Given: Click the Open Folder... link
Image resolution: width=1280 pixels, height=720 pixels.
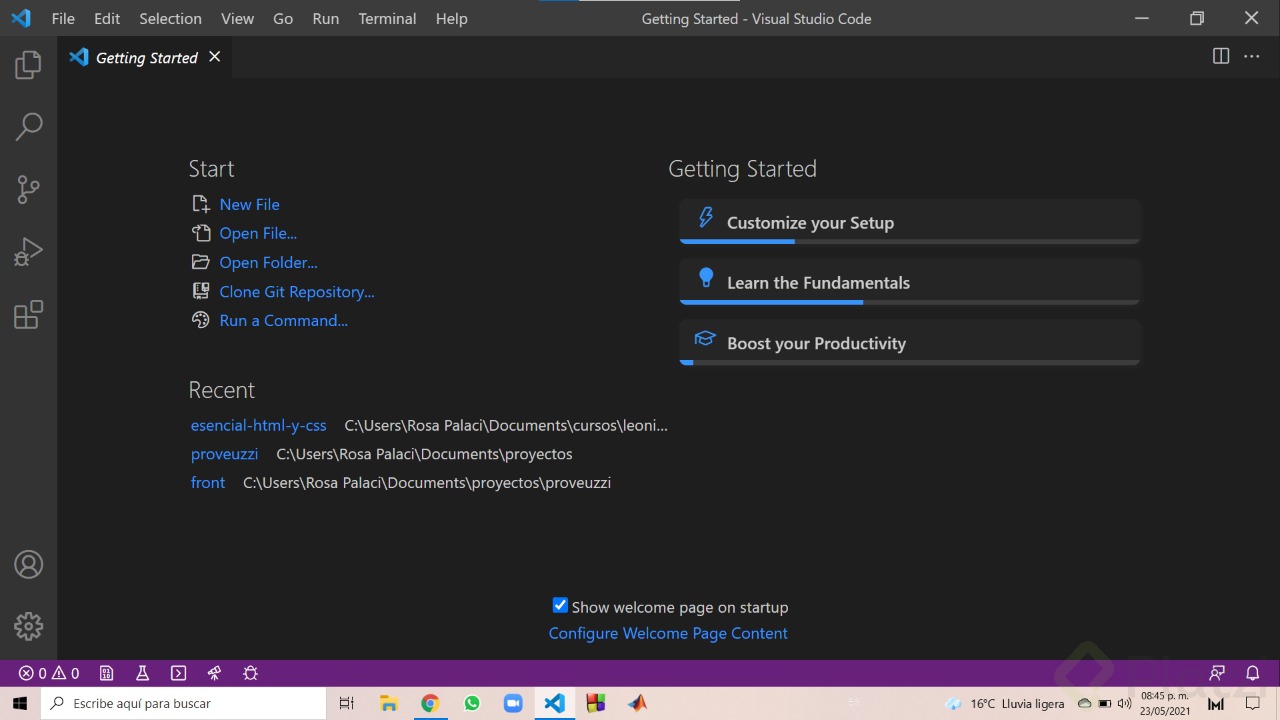Looking at the screenshot, I should coord(269,262).
